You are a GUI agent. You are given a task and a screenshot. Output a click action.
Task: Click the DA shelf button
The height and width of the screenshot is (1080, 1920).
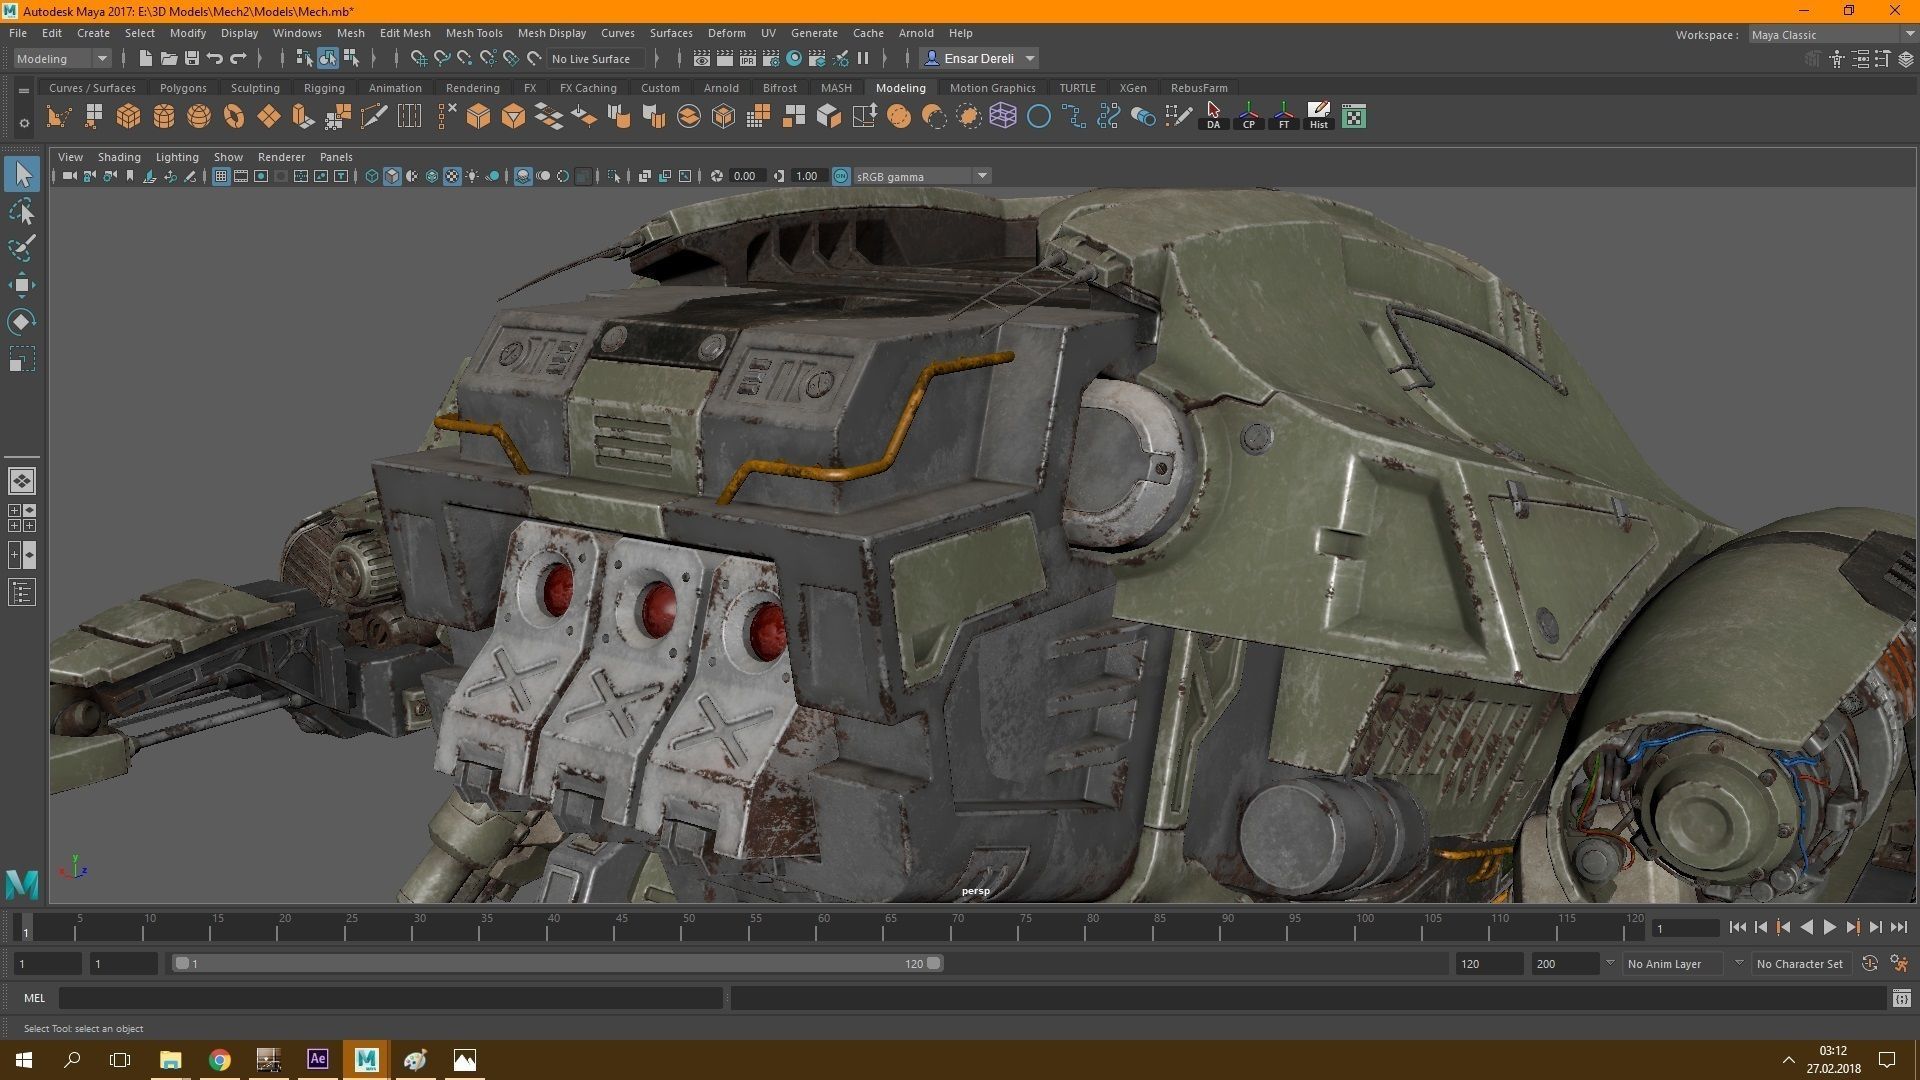1213,117
